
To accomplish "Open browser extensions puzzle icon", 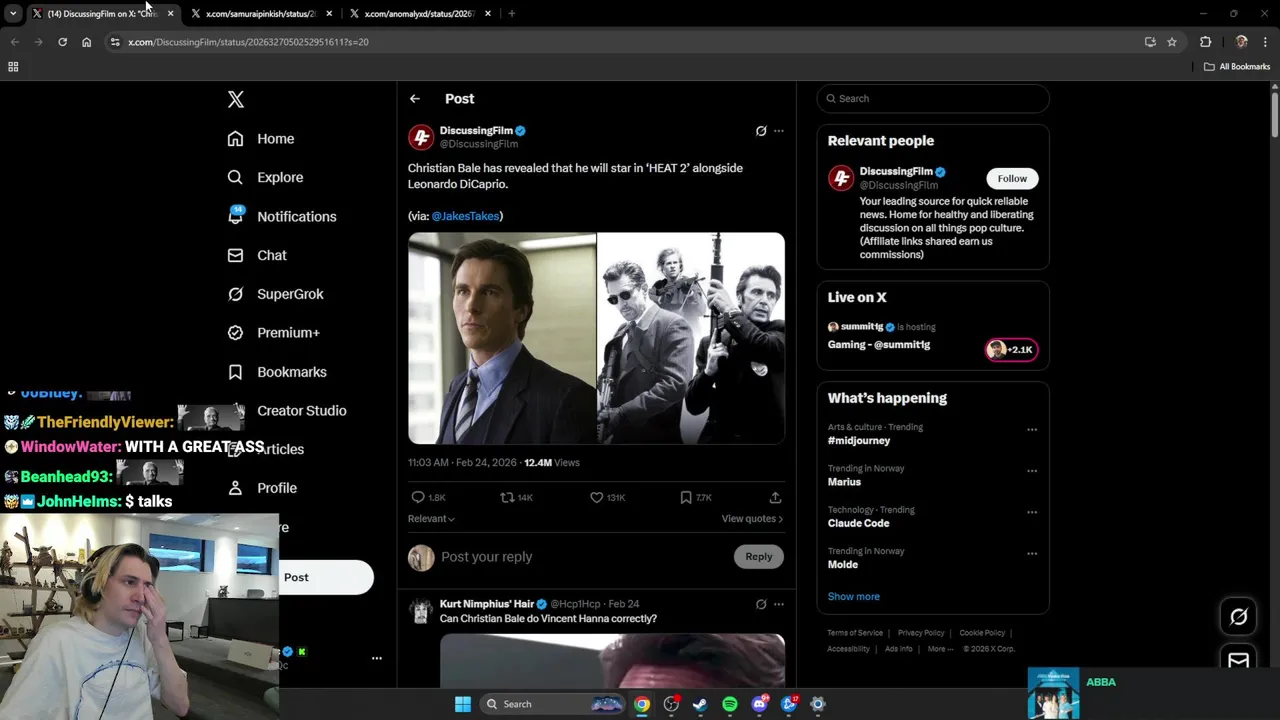I will (1205, 42).
